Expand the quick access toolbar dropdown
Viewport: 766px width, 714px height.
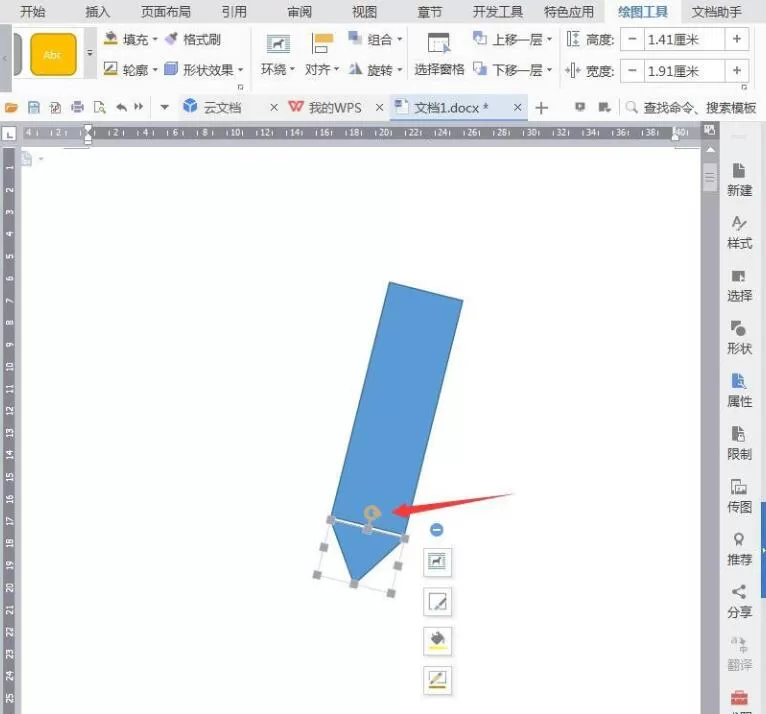[164, 107]
